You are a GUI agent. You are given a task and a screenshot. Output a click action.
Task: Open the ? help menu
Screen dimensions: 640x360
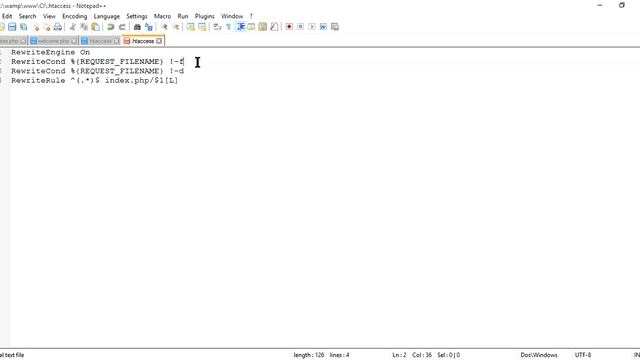(x=251, y=16)
